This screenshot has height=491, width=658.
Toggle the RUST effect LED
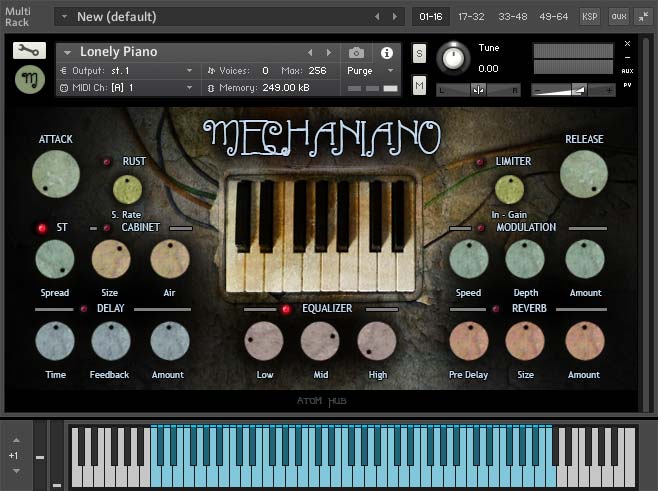pyautogui.click(x=107, y=162)
